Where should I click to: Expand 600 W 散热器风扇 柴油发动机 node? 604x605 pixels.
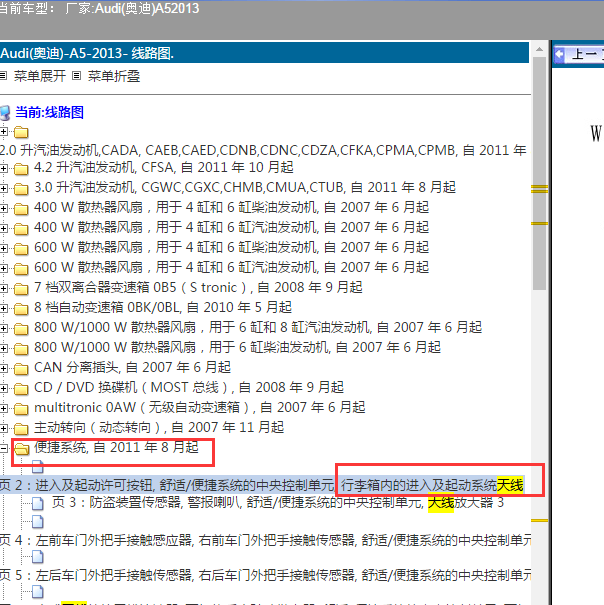pos(3,248)
